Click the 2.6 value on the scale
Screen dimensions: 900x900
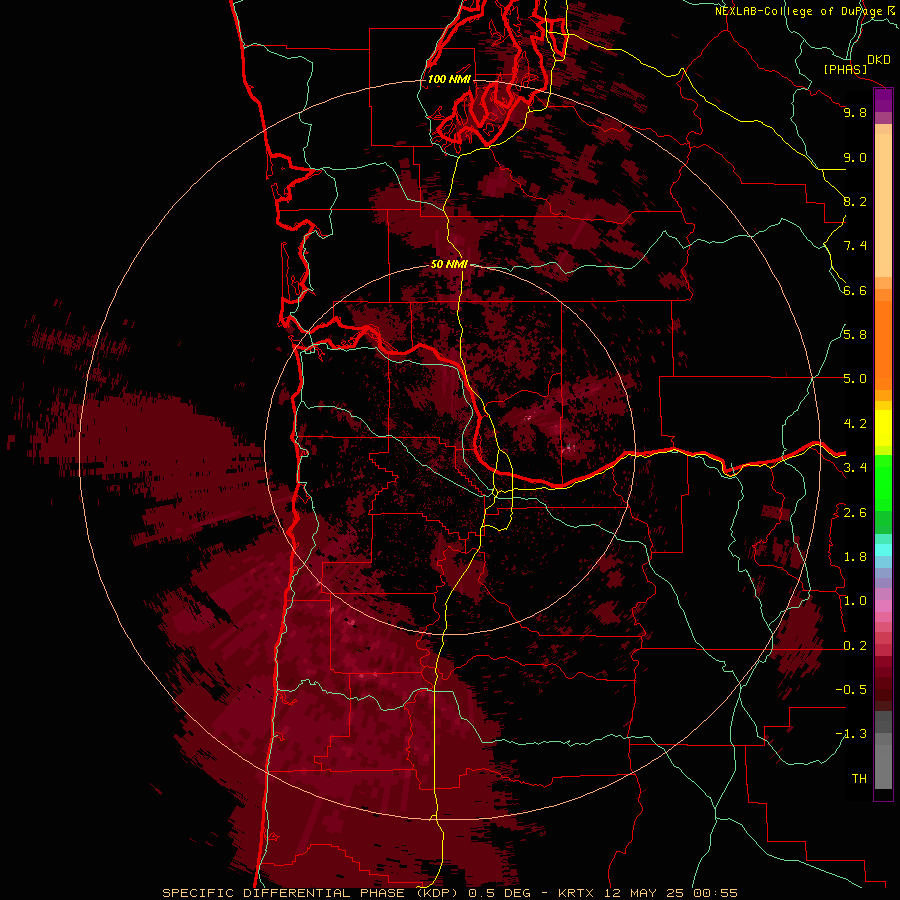coord(855,513)
